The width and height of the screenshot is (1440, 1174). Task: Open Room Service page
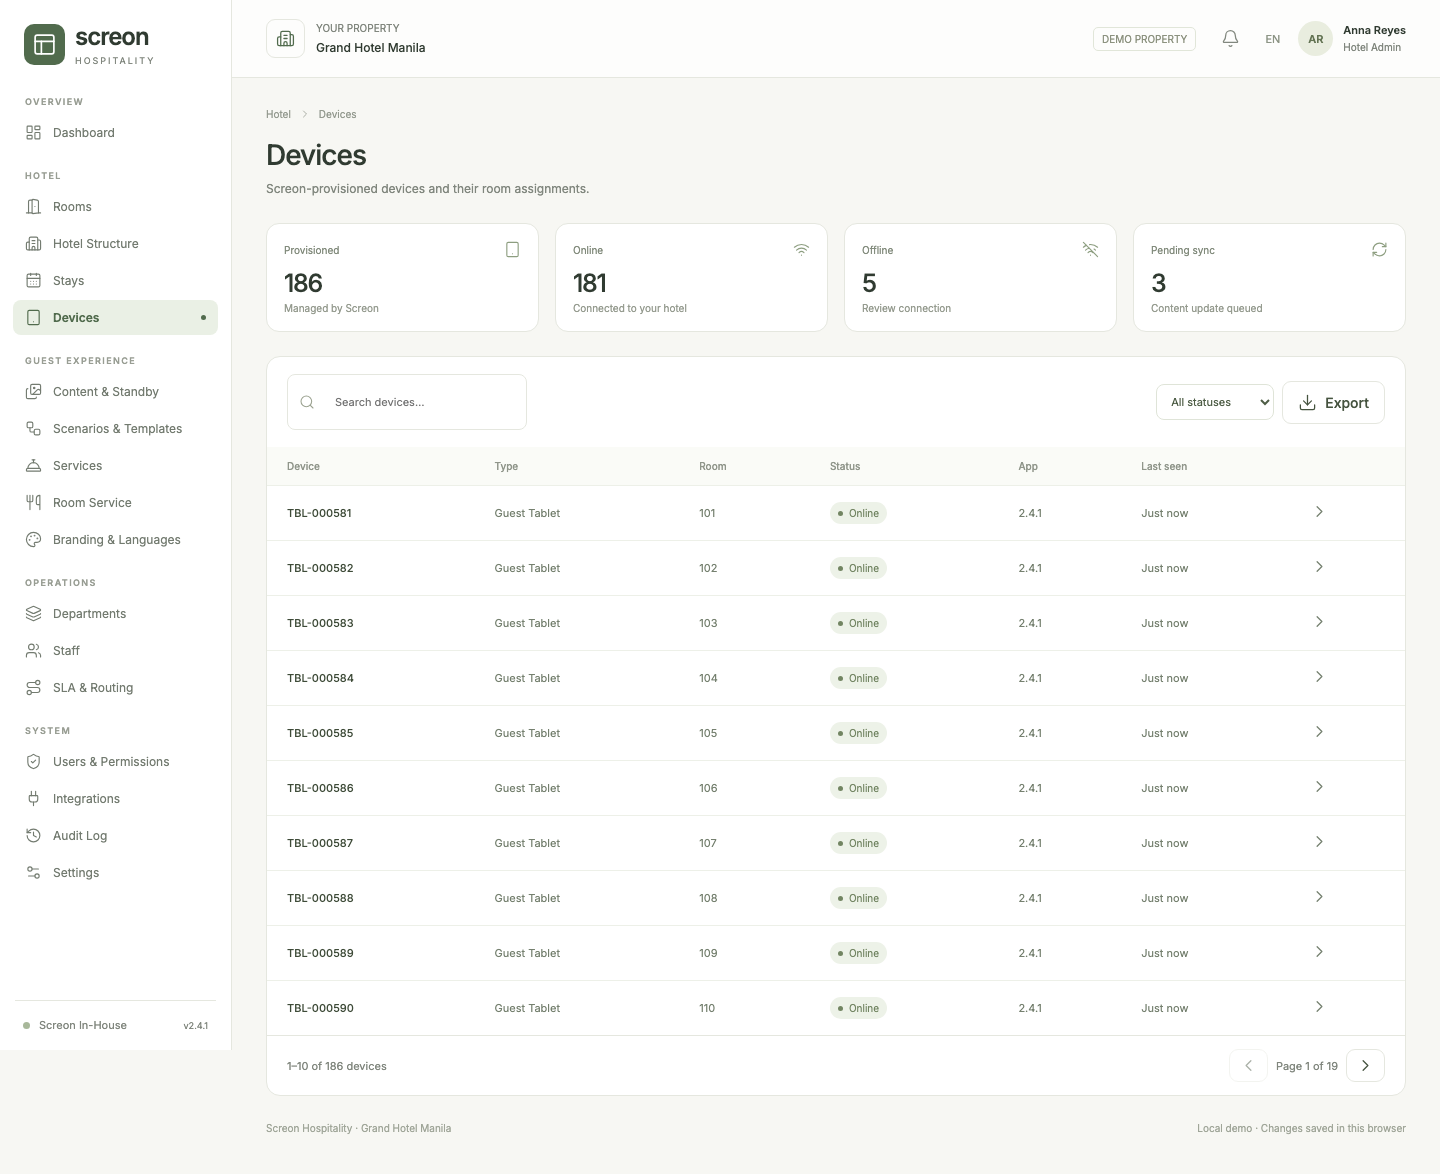(x=115, y=503)
